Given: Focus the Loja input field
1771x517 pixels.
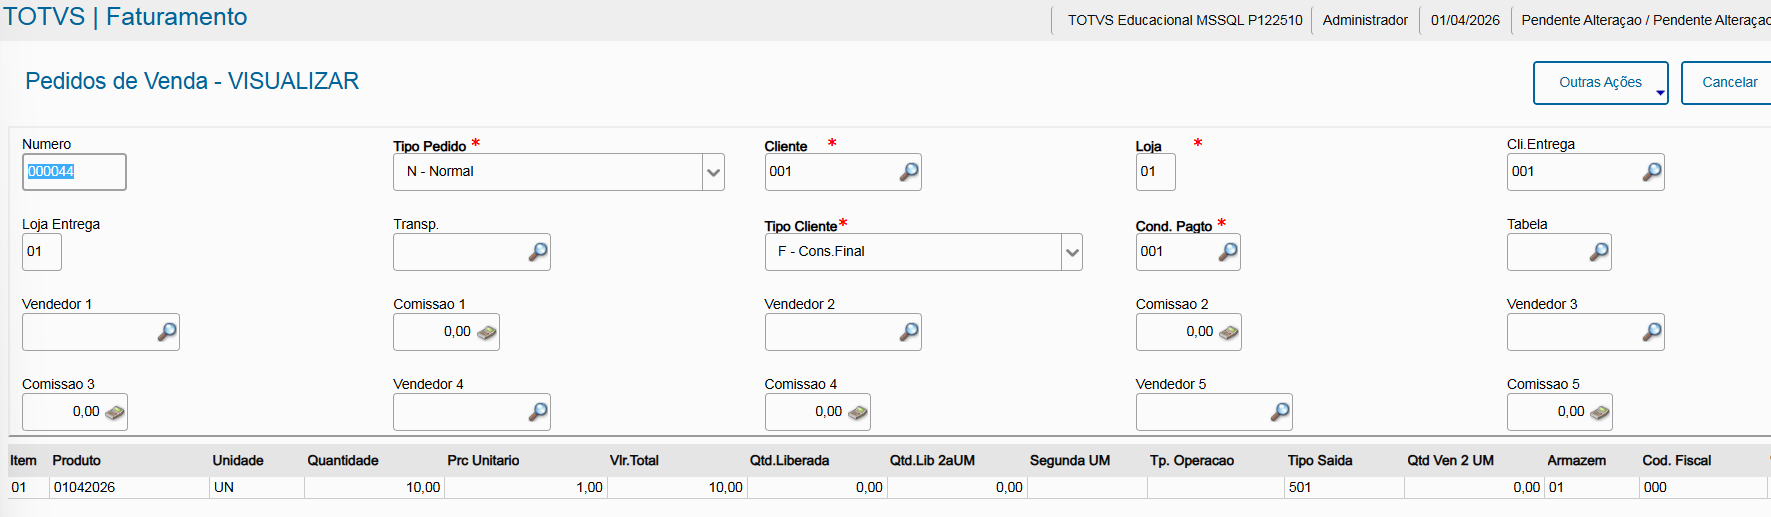Looking at the screenshot, I should click(1155, 172).
